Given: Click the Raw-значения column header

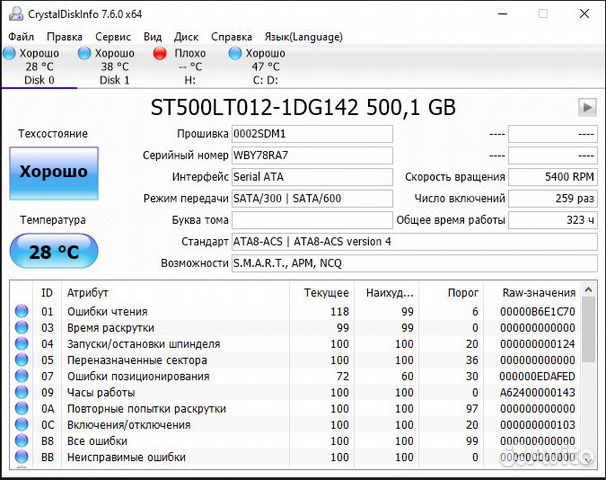Looking at the screenshot, I should 533,293.
